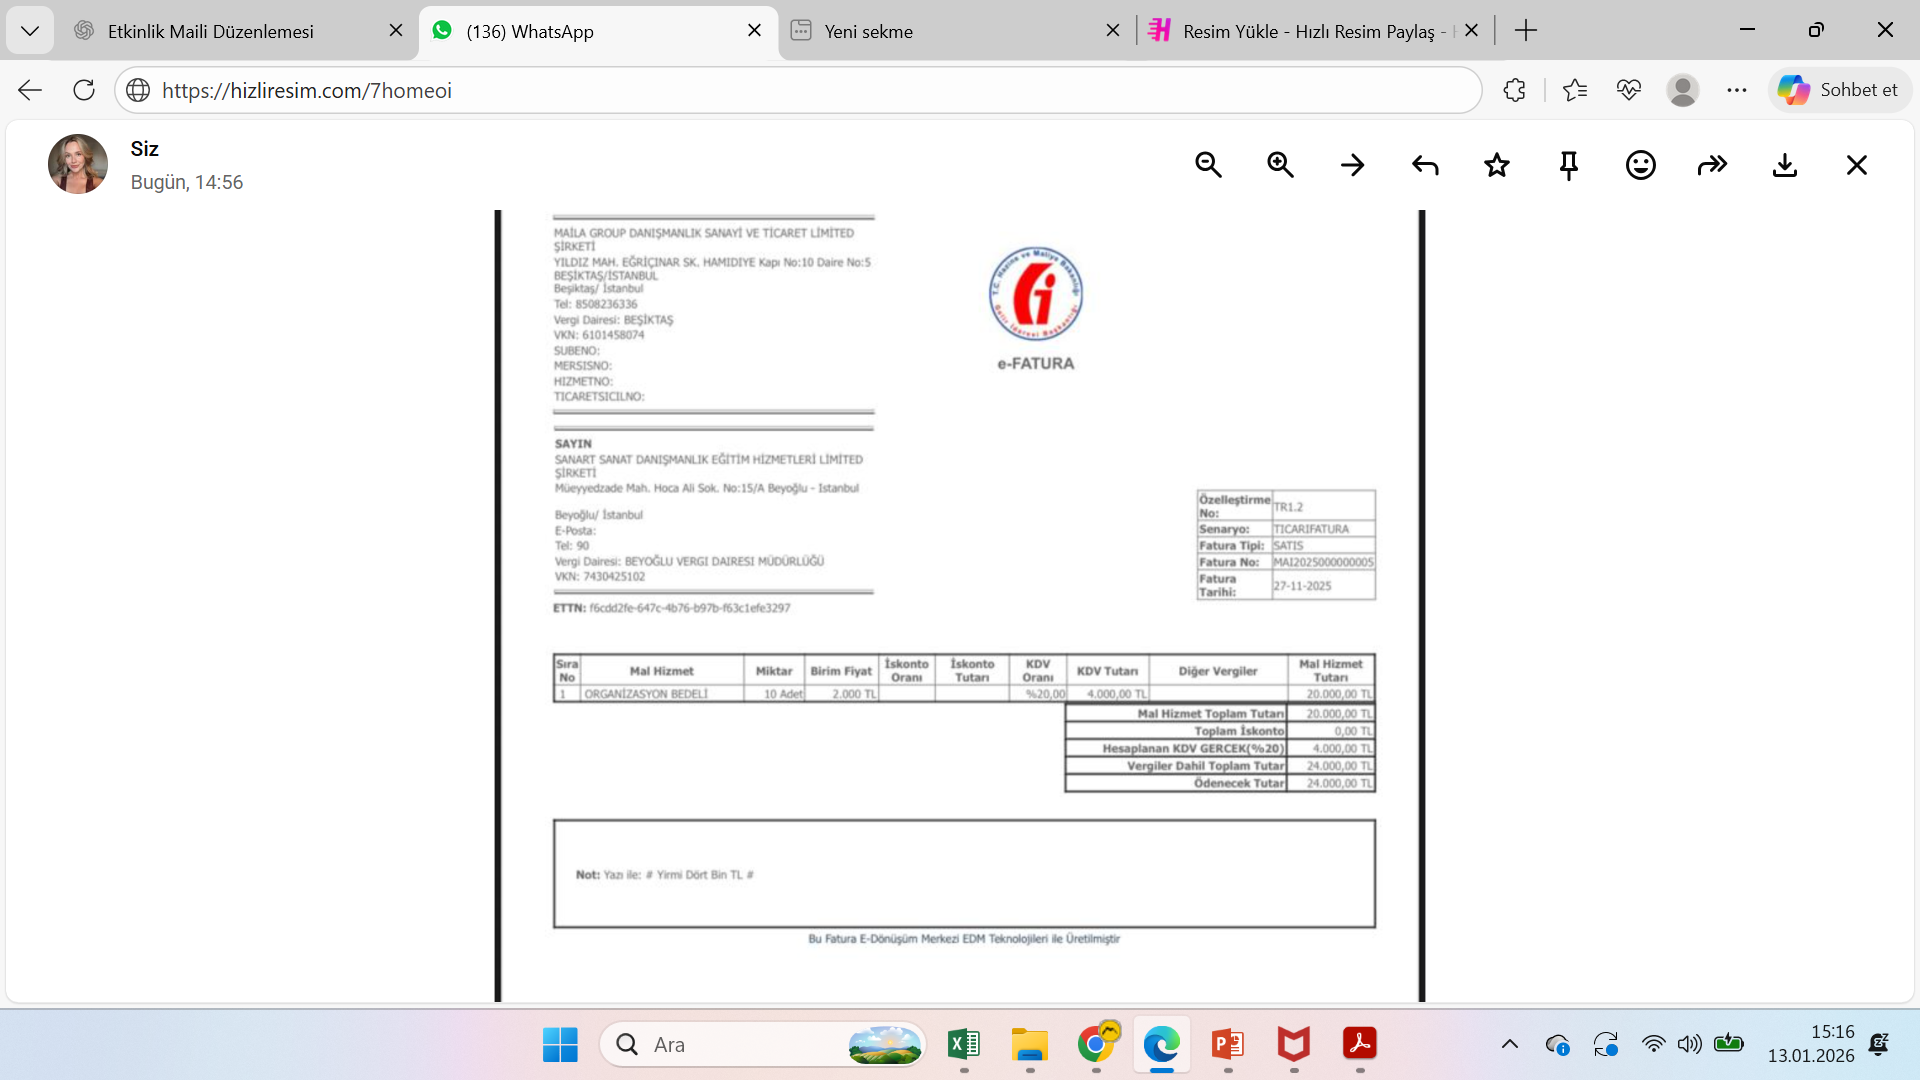Expand tab actions chevron menu
The height and width of the screenshot is (1080, 1920).
pos(30,31)
